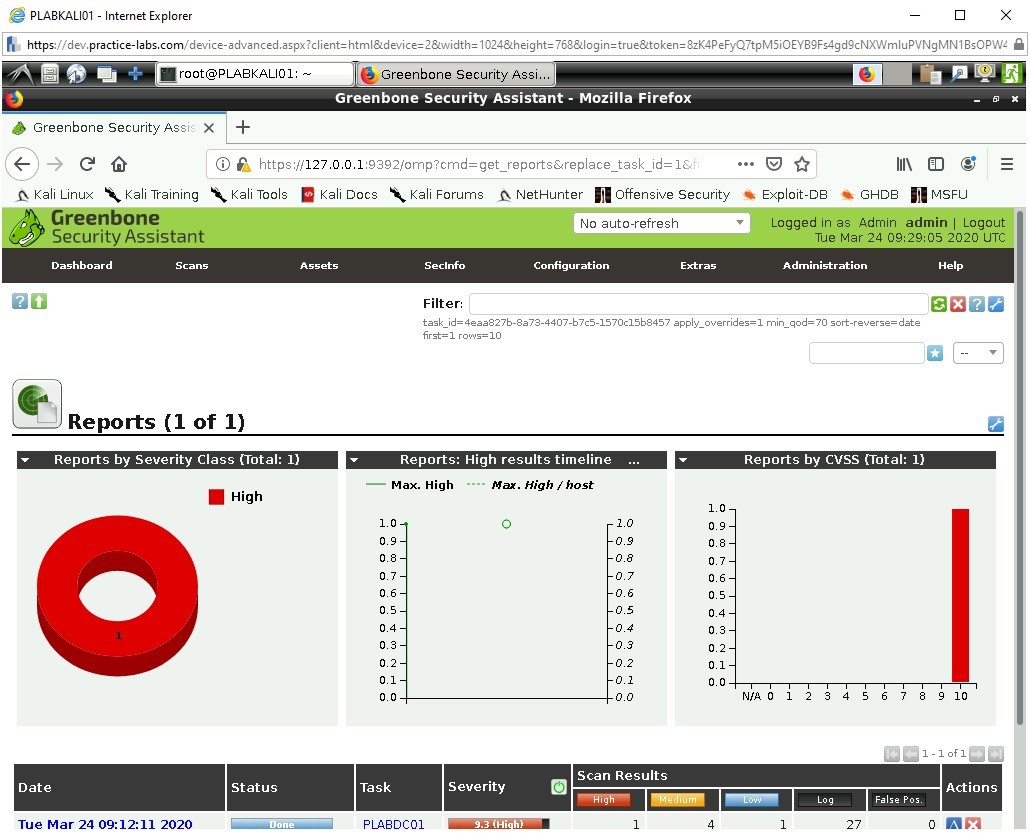Open report delta comparison icon in Actions
The image size is (1030, 833).
[x=954, y=823]
